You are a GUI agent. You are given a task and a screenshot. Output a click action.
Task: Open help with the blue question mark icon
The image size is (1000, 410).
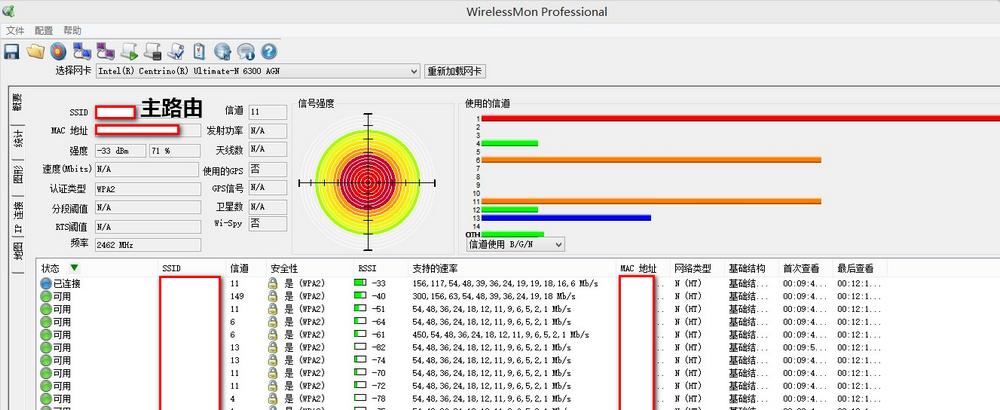[268, 52]
